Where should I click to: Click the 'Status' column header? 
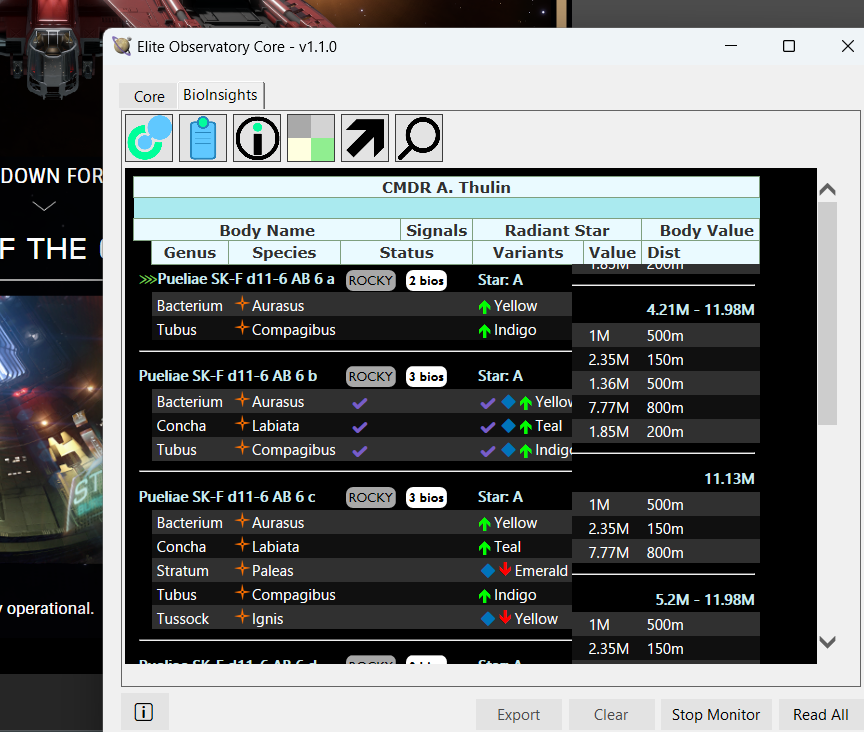coord(407,252)
